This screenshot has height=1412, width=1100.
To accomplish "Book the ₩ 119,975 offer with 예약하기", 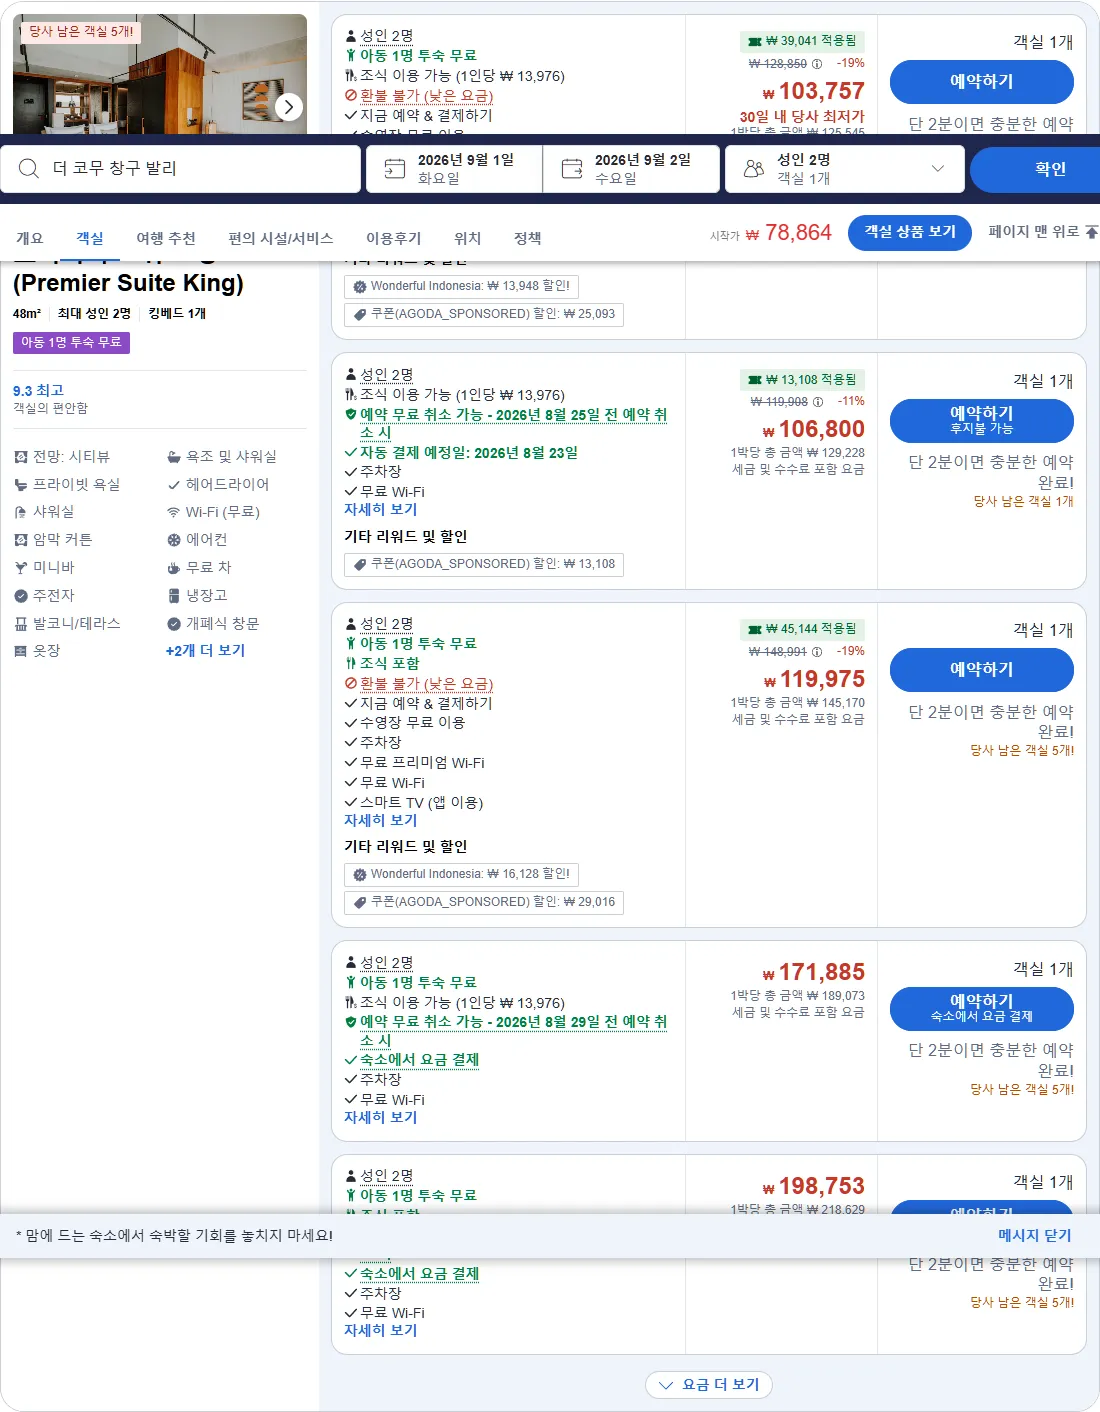I will pos(981,670).
